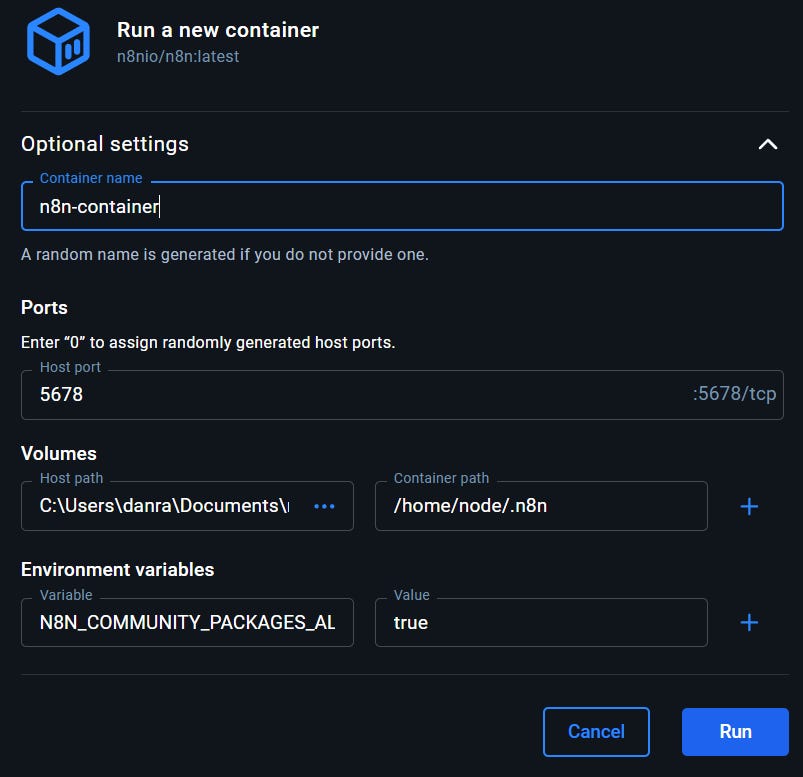Edit the environment Value field
Image resolution: width=803 pixels, height=777 pixels.
[x=541, y=622]
